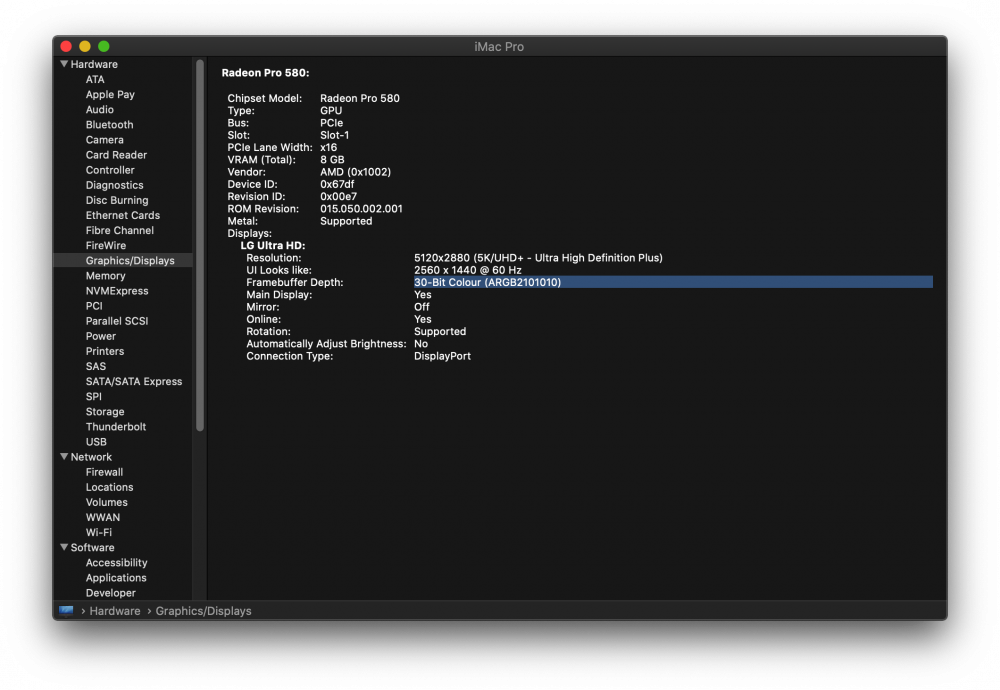Select the LG Ultra HD display heading
The image size is (1000, 690).
273,246
